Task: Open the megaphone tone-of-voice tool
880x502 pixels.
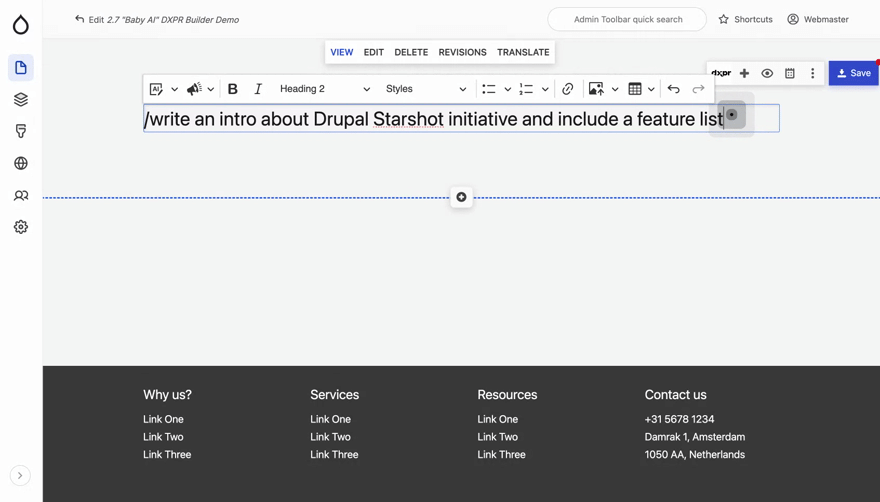Action: point(194,89)
